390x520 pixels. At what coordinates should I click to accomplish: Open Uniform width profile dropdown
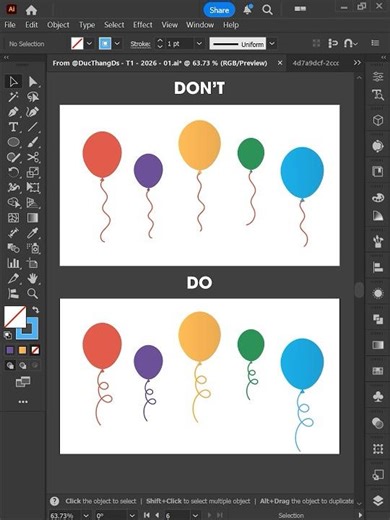coord(272,44)
